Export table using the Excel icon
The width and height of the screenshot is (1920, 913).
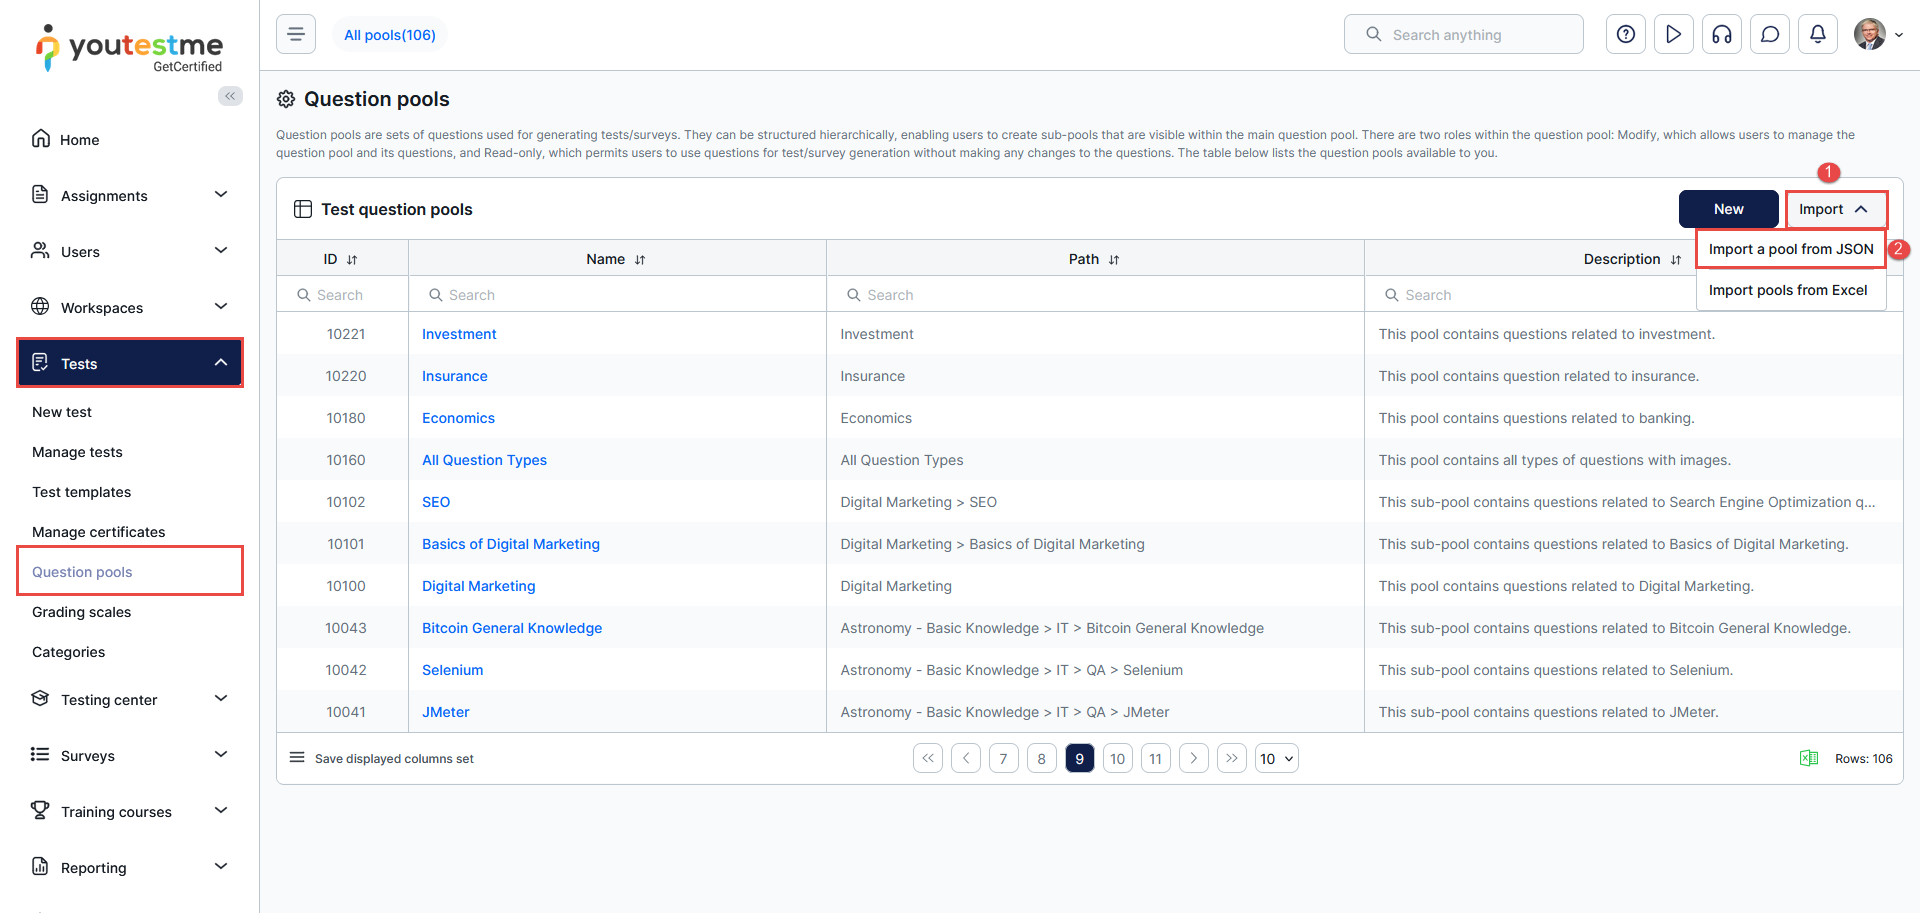(1808, 758)
